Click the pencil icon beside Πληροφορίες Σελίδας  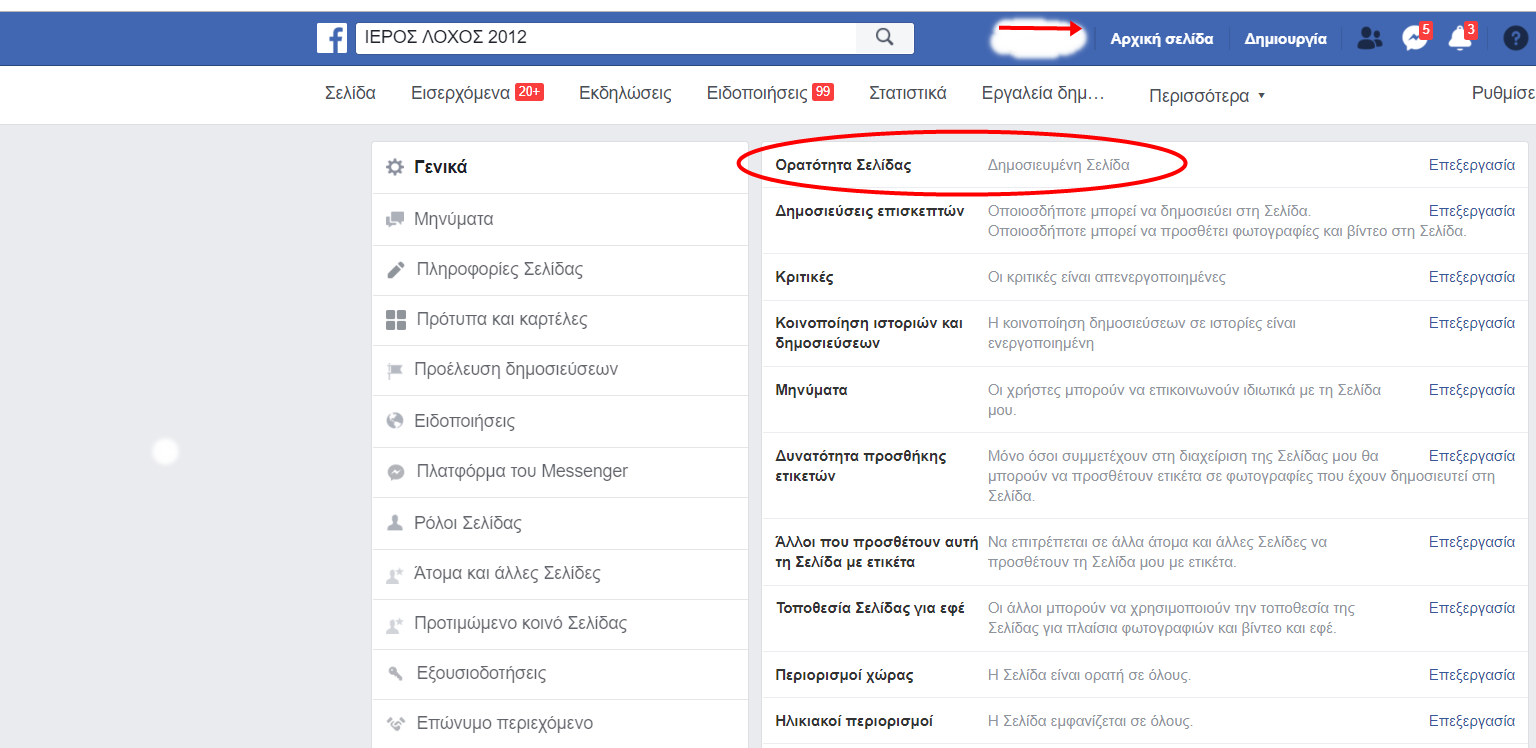[x=396, y=270]
